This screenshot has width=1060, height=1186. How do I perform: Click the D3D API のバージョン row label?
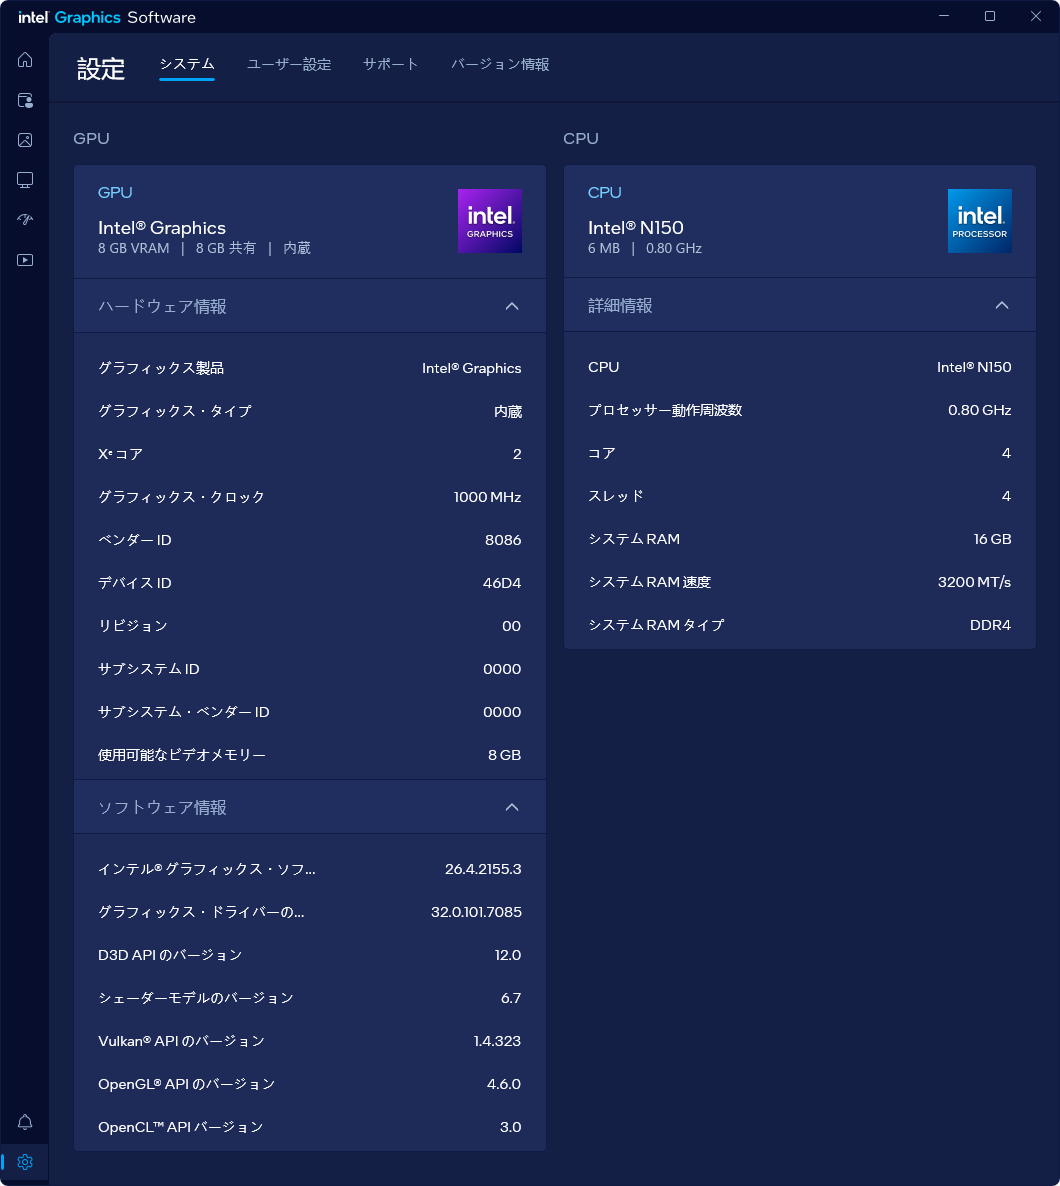pyautogui.click(x=169, y=955)
